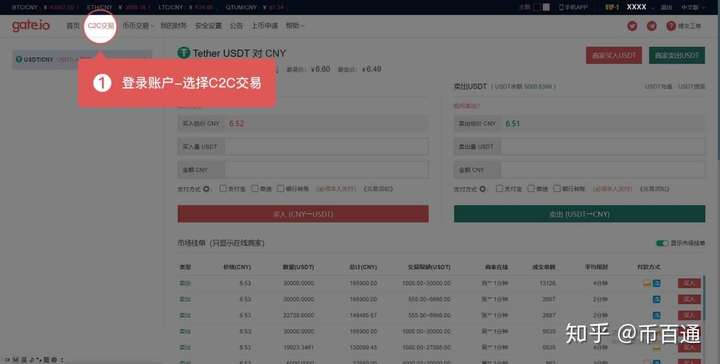This screenshot has width=720, height=364.
Task: Click the Alipay icon in the 13126 orders row
Action: tap(657, 283)
